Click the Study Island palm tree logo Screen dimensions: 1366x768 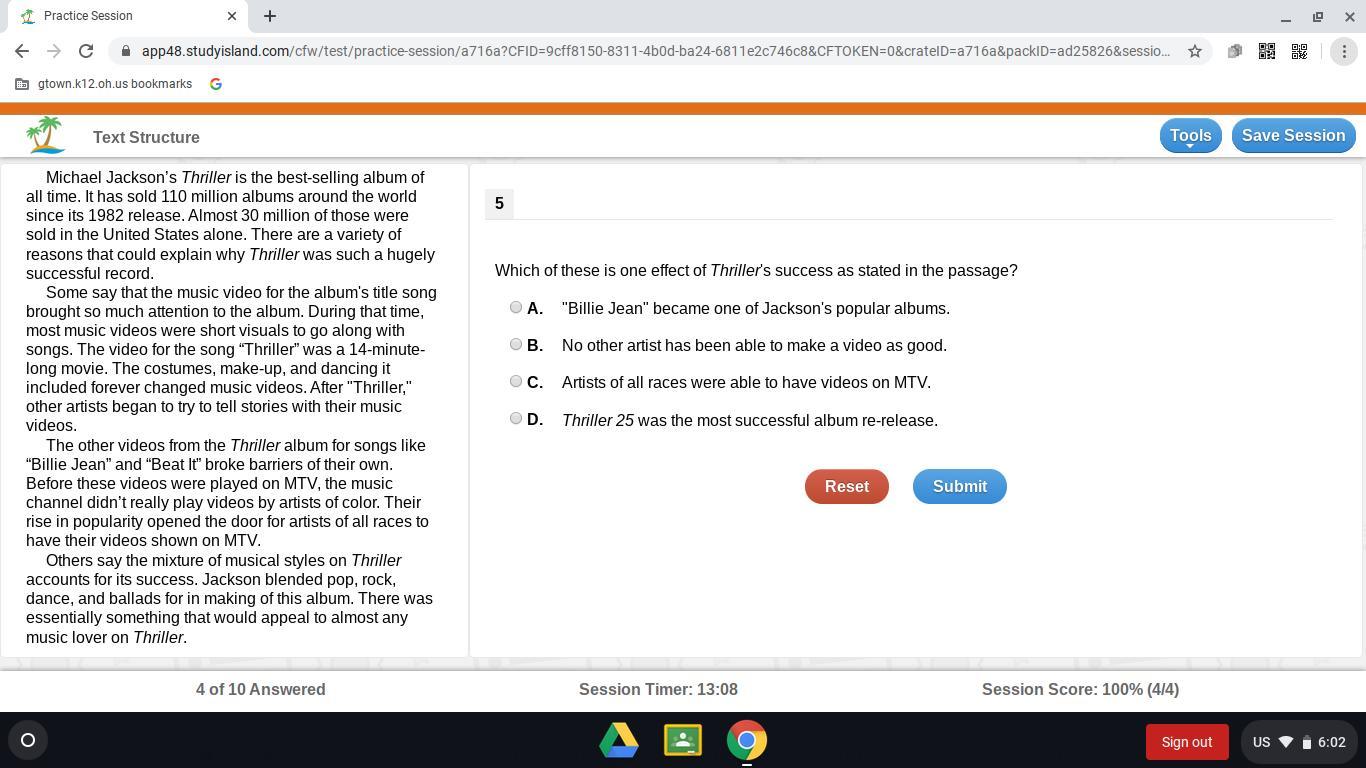pos(46,135)
